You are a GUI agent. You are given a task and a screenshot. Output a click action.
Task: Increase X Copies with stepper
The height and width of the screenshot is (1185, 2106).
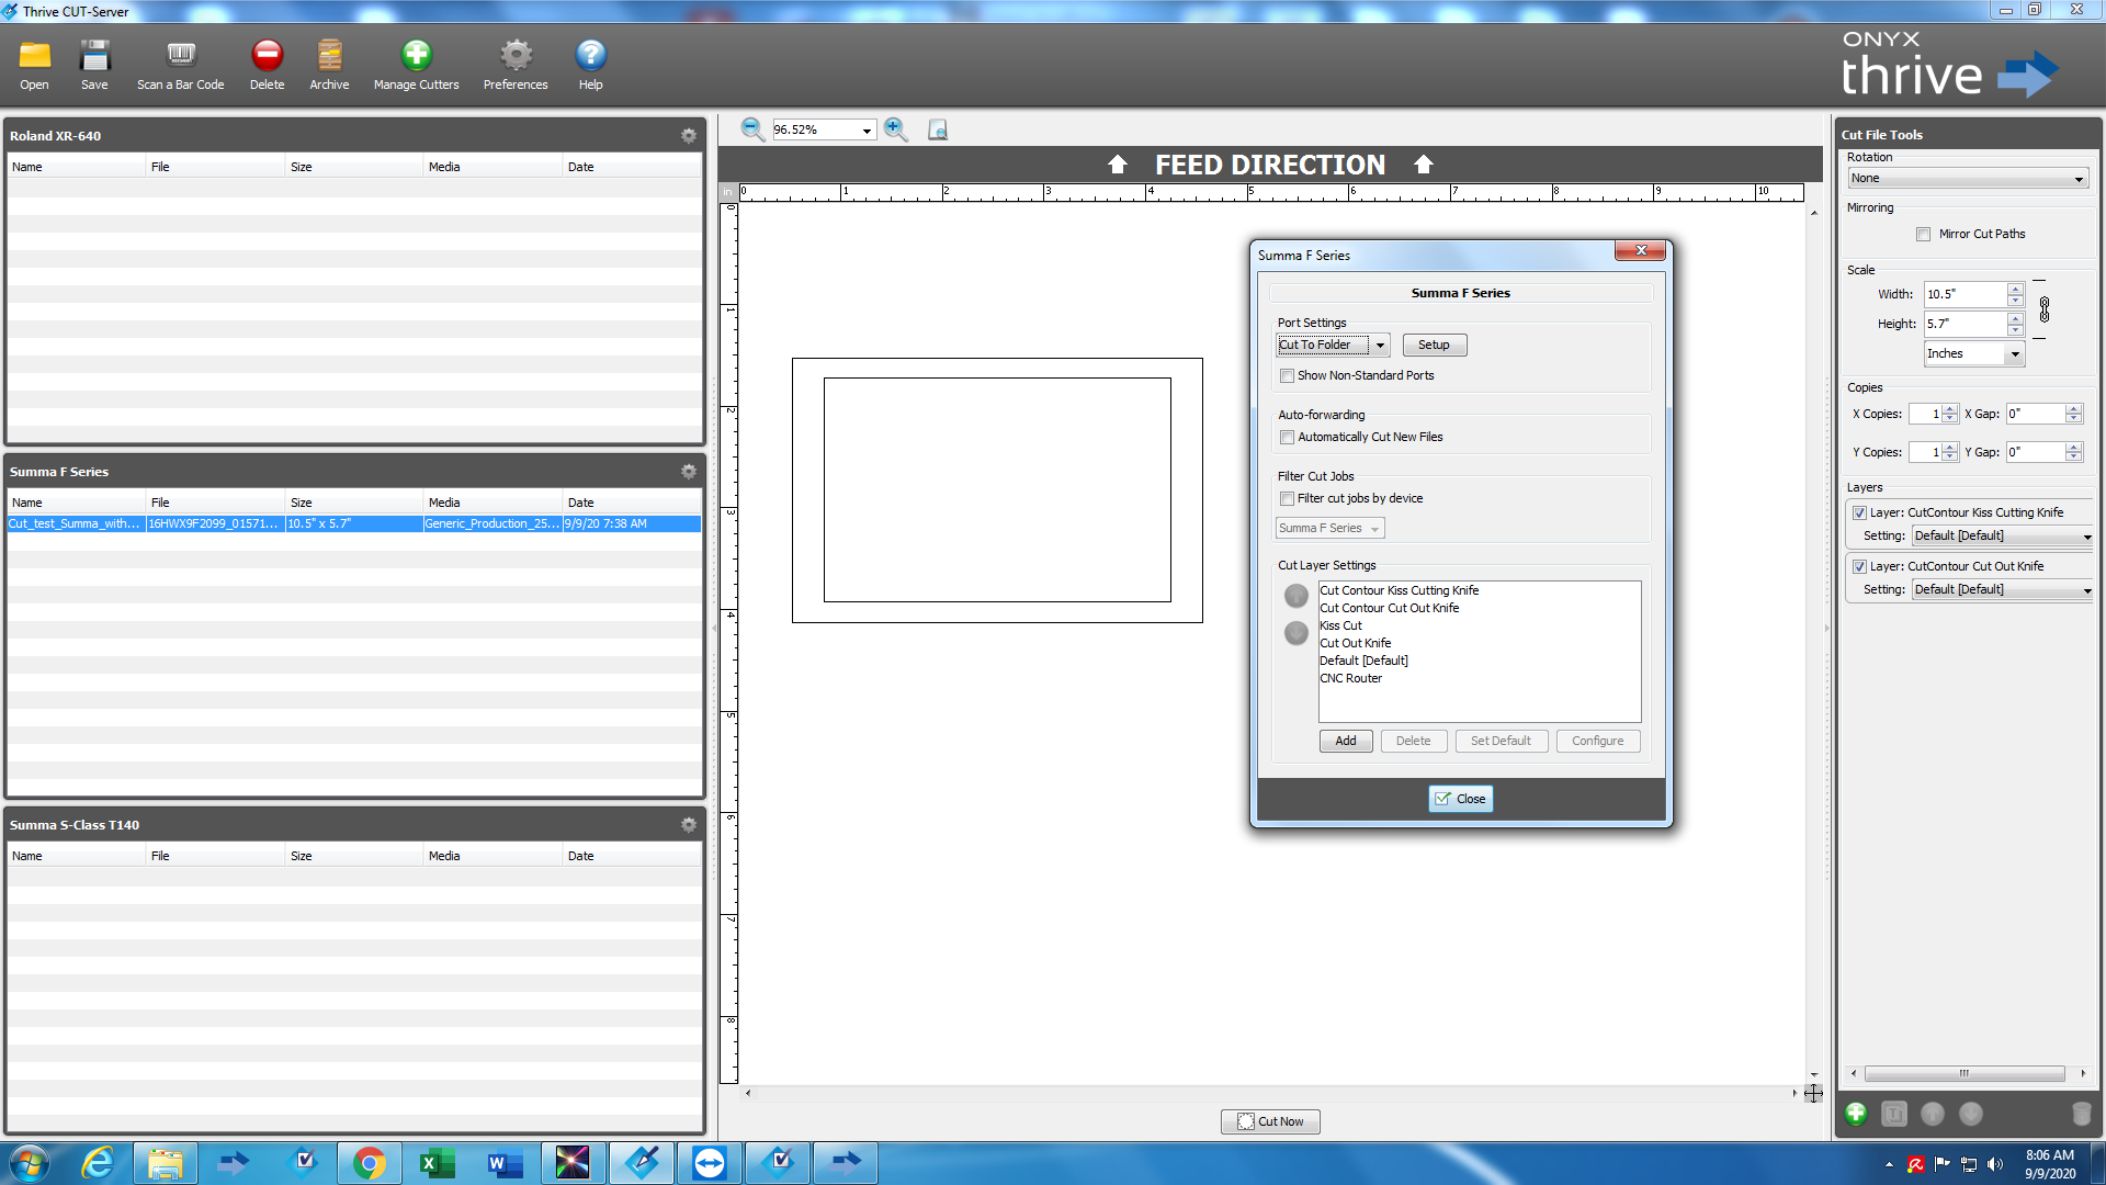click(1950, 409)
